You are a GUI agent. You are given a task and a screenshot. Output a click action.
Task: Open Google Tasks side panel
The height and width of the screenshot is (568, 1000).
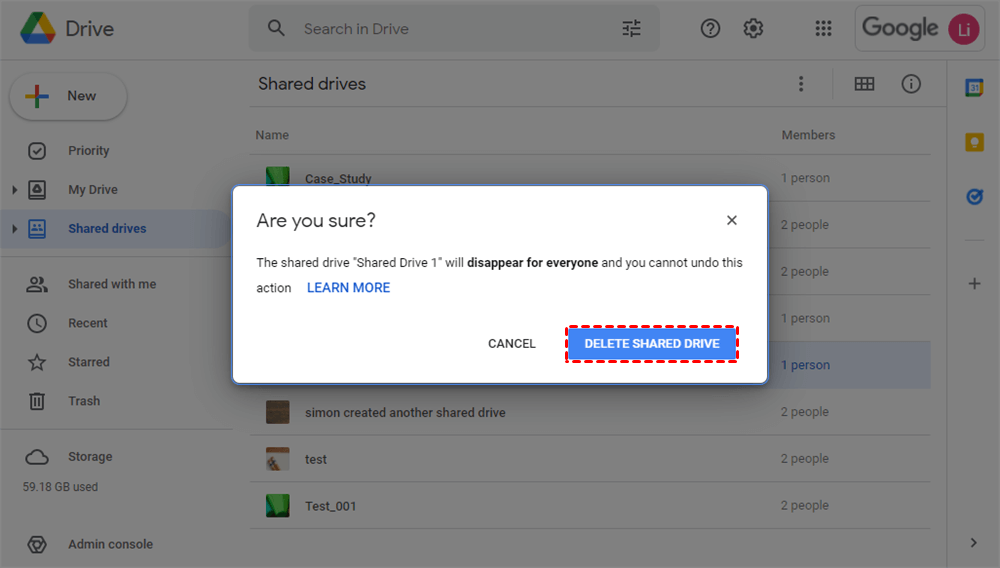click(x=974, y=196)
